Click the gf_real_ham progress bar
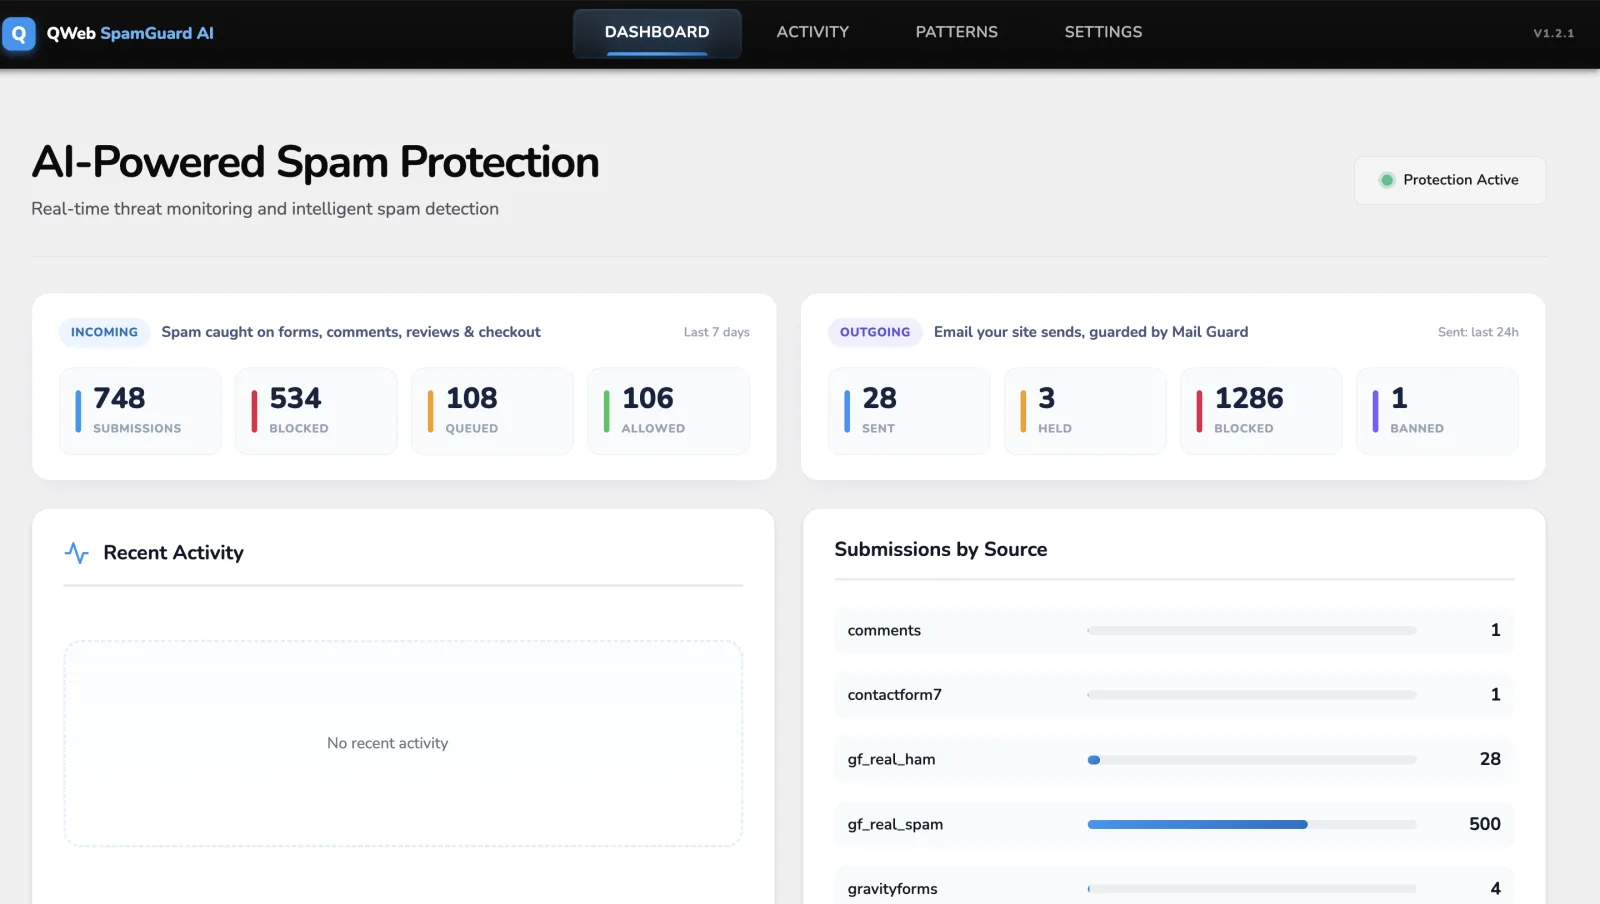This screenshot has height=904, width=1600. click(x=1252, y=760)
